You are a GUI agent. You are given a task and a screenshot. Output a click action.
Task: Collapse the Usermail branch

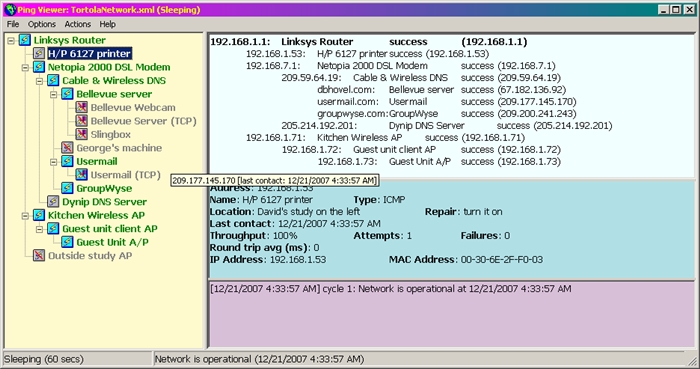[54, 162]
